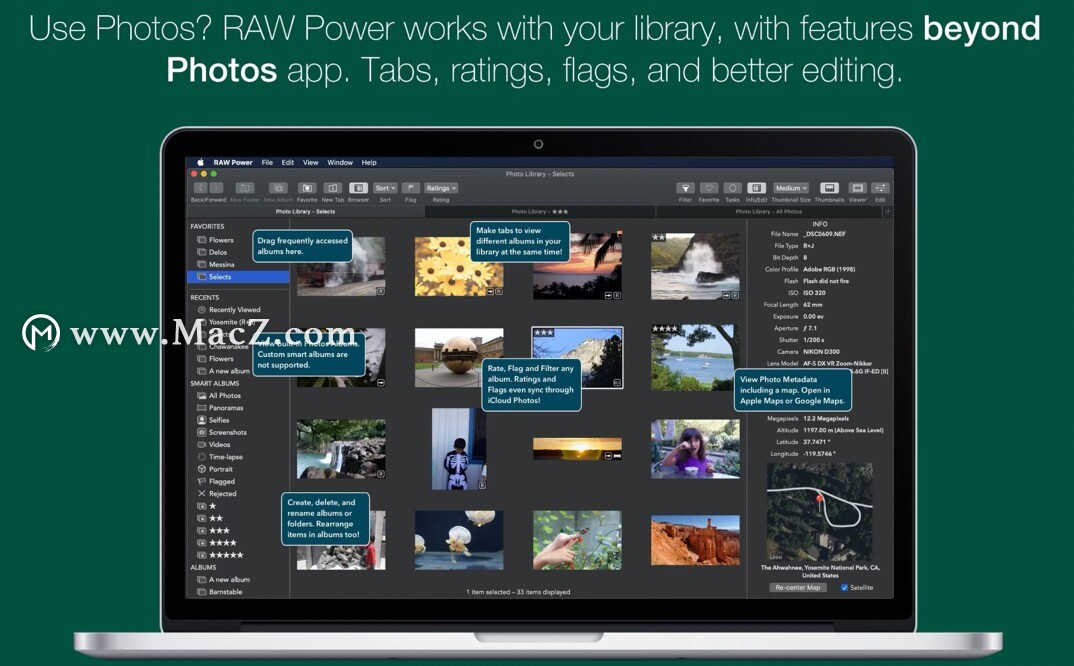Switch to Photo Library - All Photos tab

click(769, 212)
